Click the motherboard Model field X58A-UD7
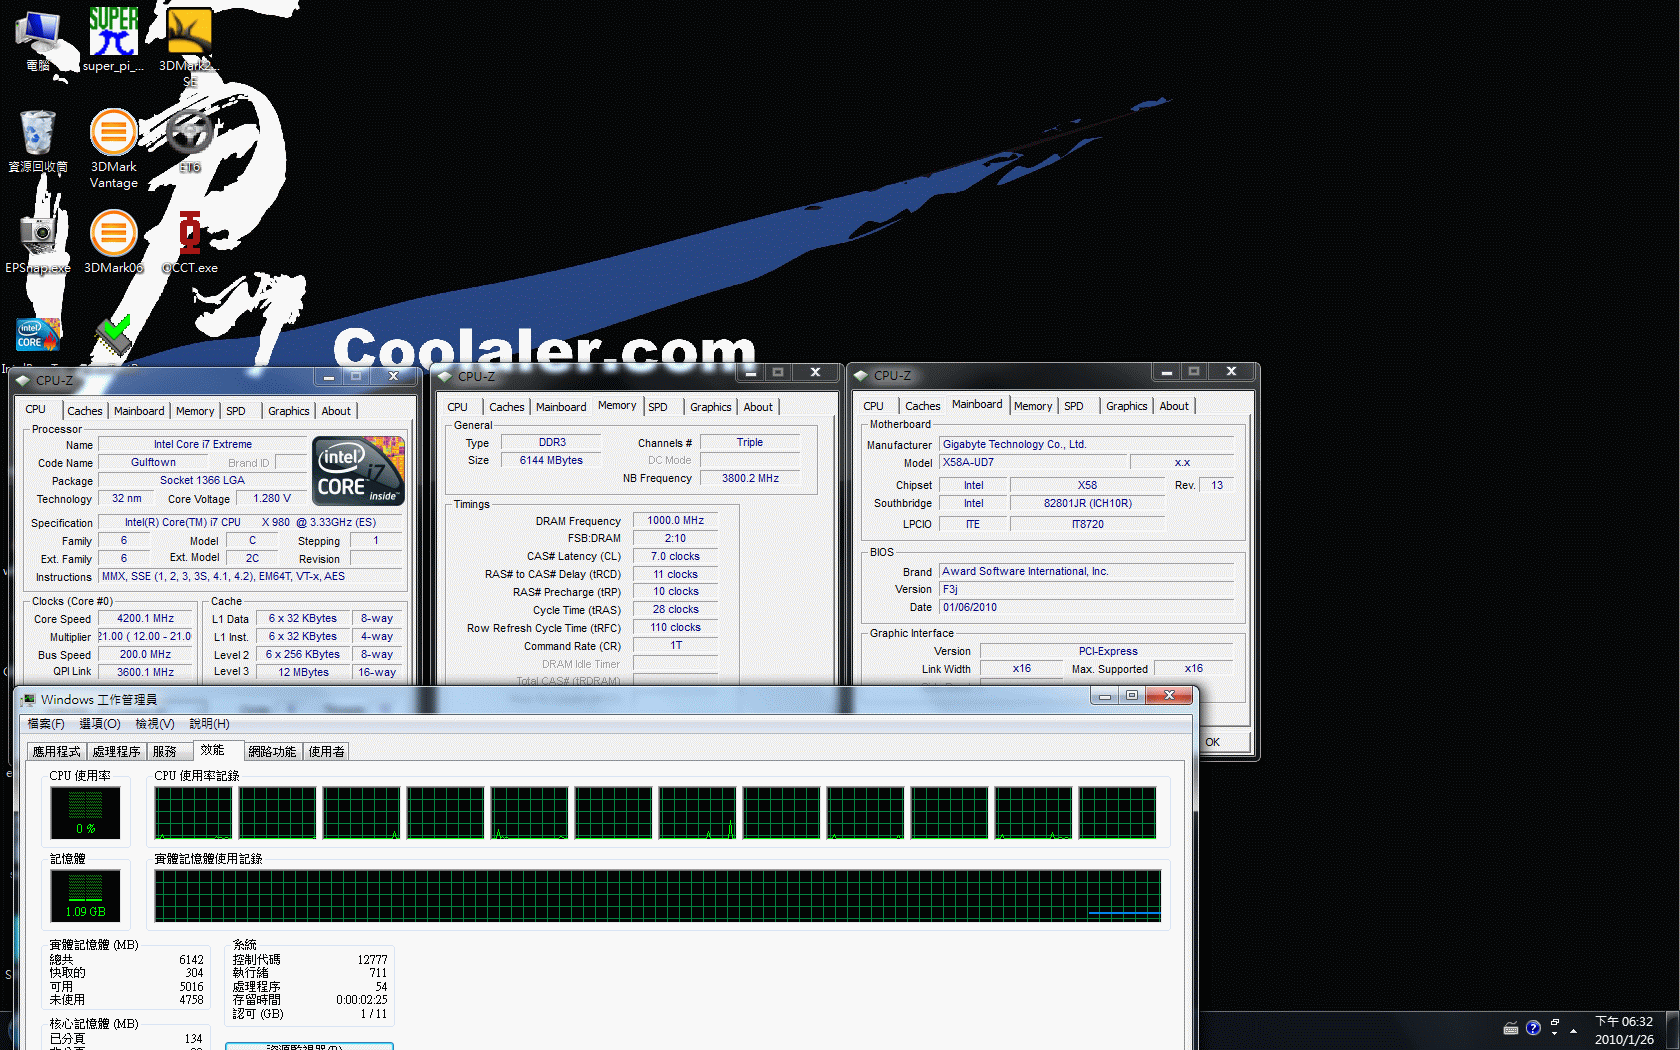The height and width of the screenshot is (1050, 1680). pyautogui.click(x=1034, y=463)
